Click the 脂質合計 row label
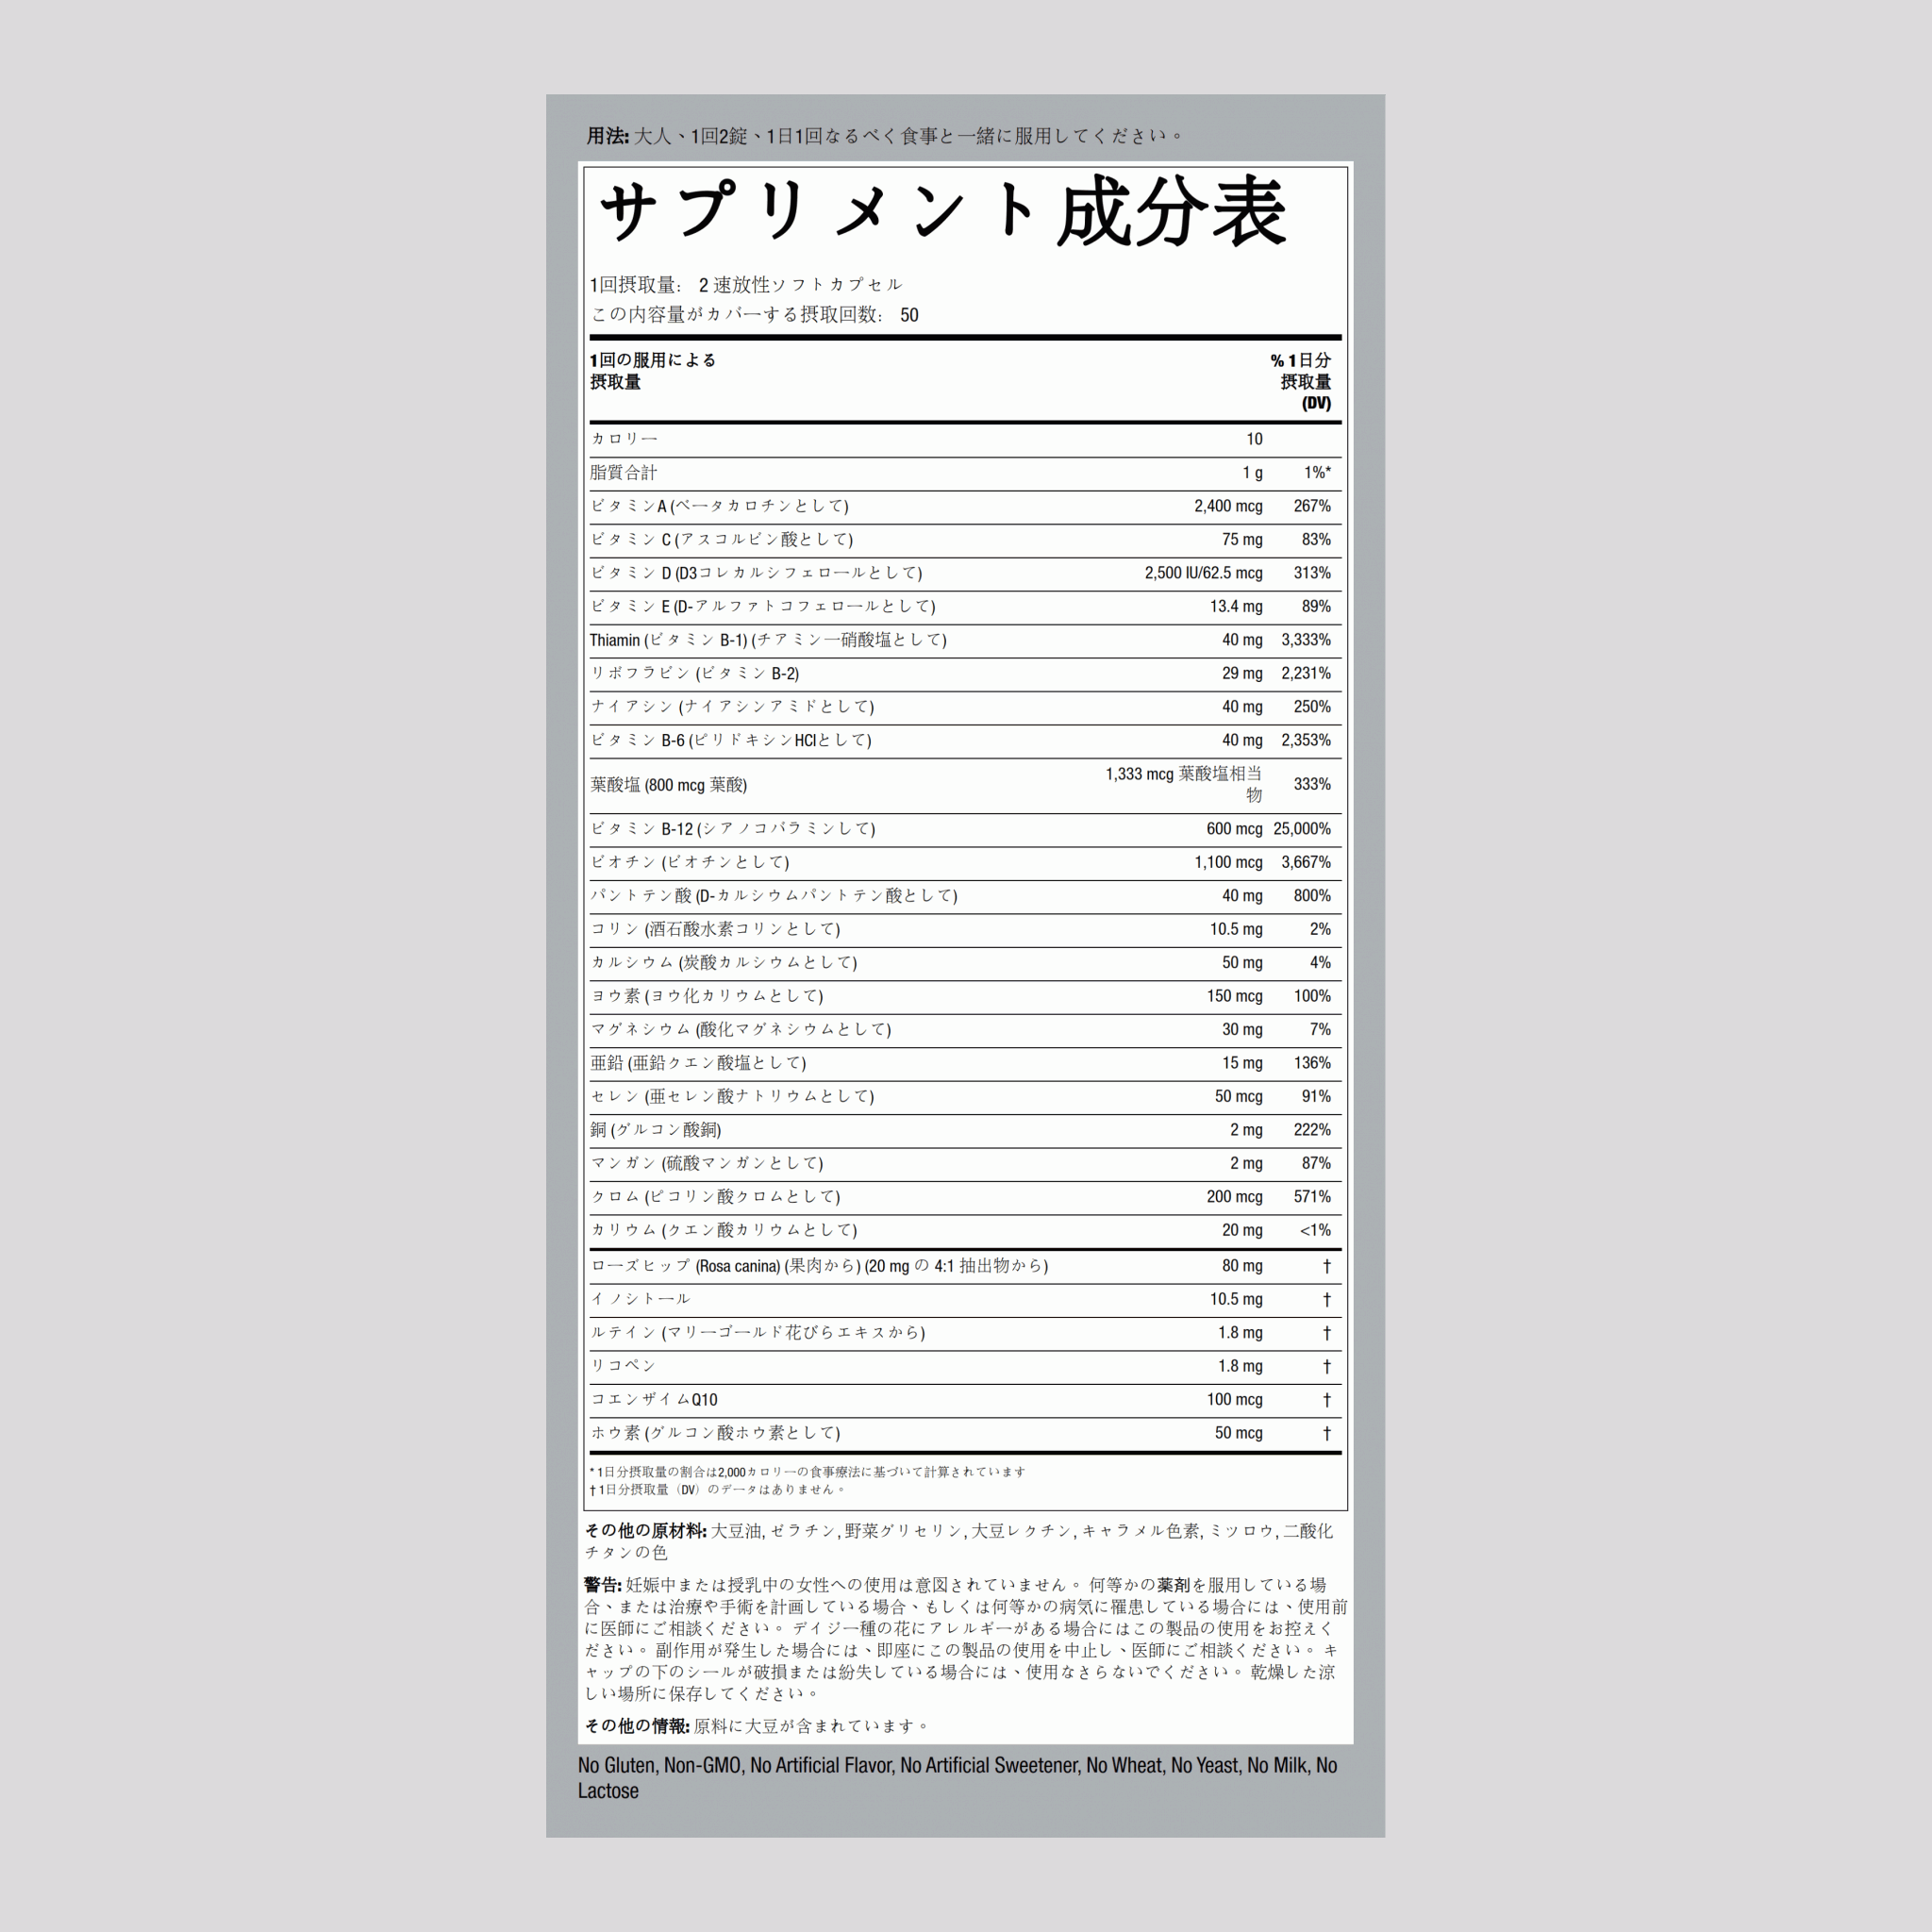The image size is (1932, 1932). coord(624,473)
